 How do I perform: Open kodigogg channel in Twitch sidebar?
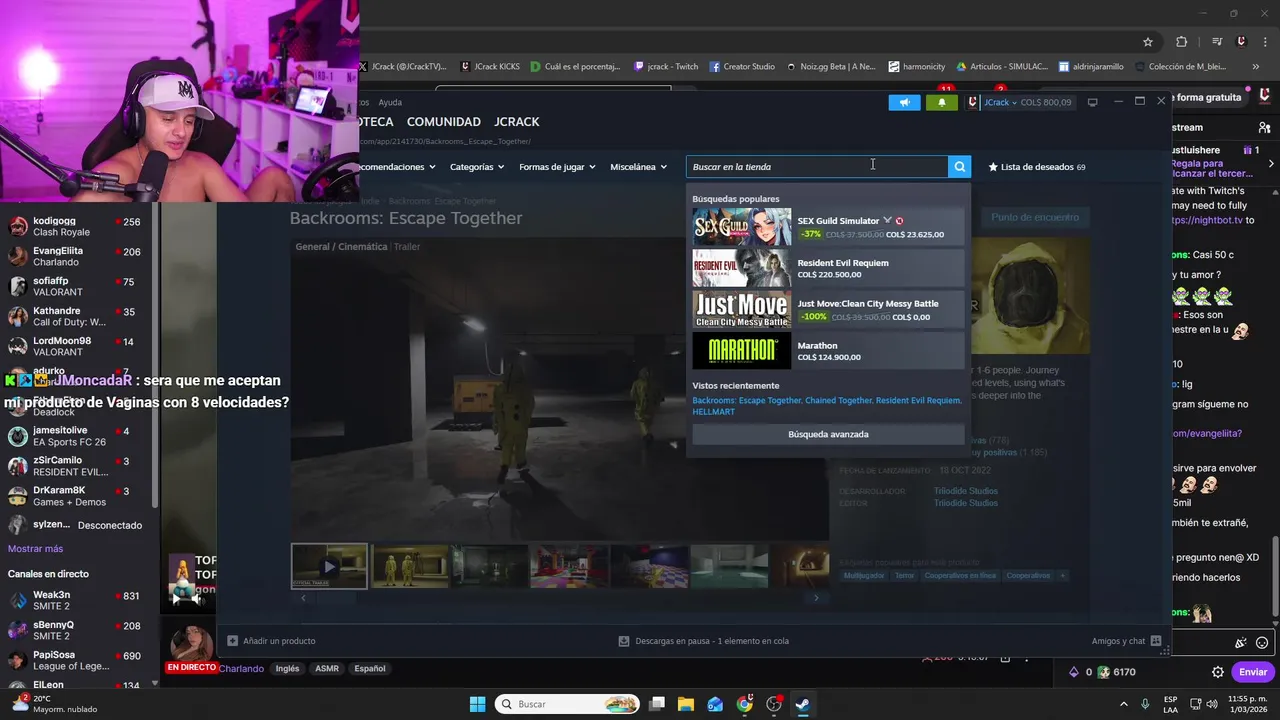(x=75, y=226)
